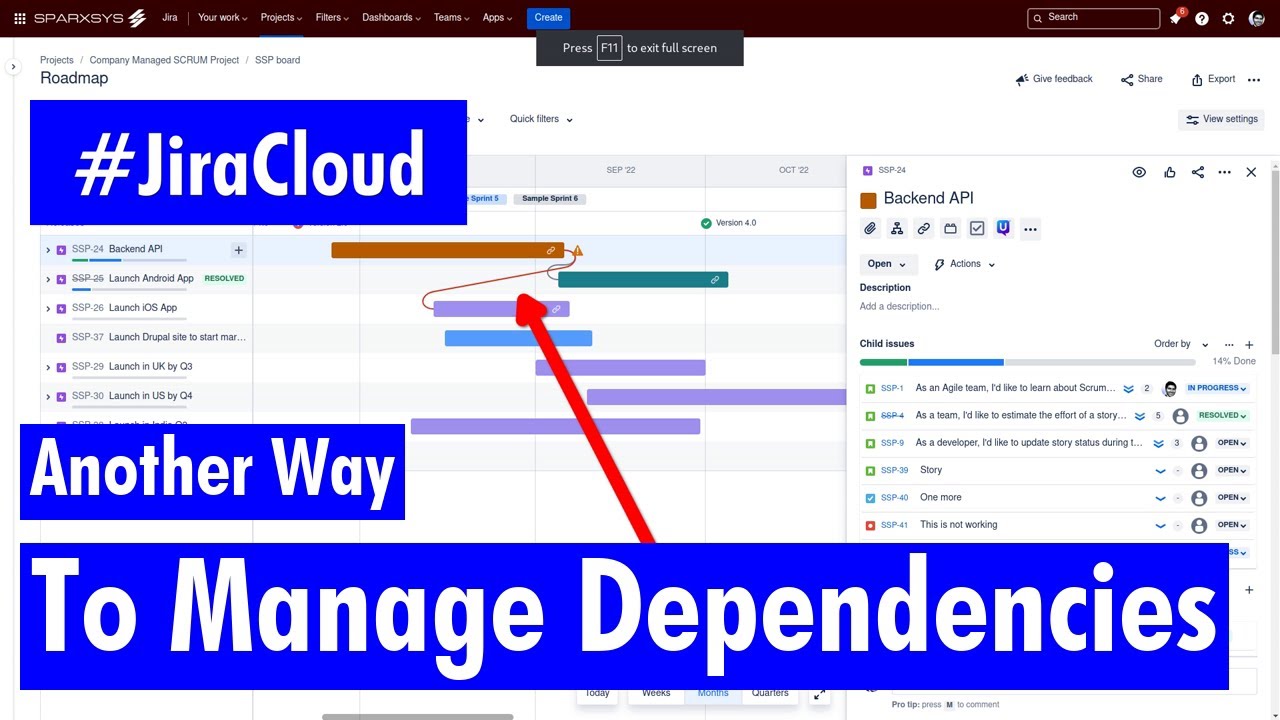1280x720 pixels.
Task: Click Give feedback
Action: click(x=1054, y=79)
